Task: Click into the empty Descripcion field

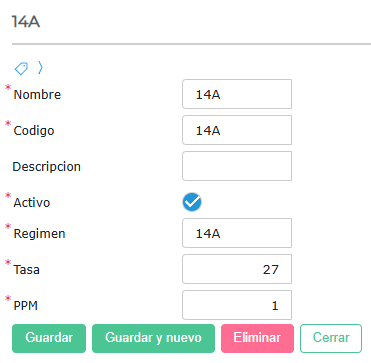Action: pyautogui.click(x=237, y=166)
